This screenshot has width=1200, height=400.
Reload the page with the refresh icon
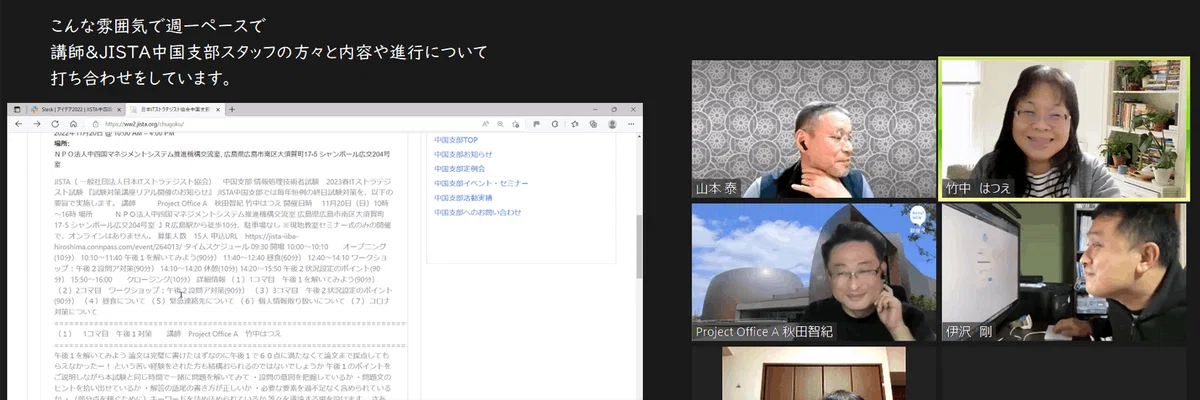coord(55,124)
